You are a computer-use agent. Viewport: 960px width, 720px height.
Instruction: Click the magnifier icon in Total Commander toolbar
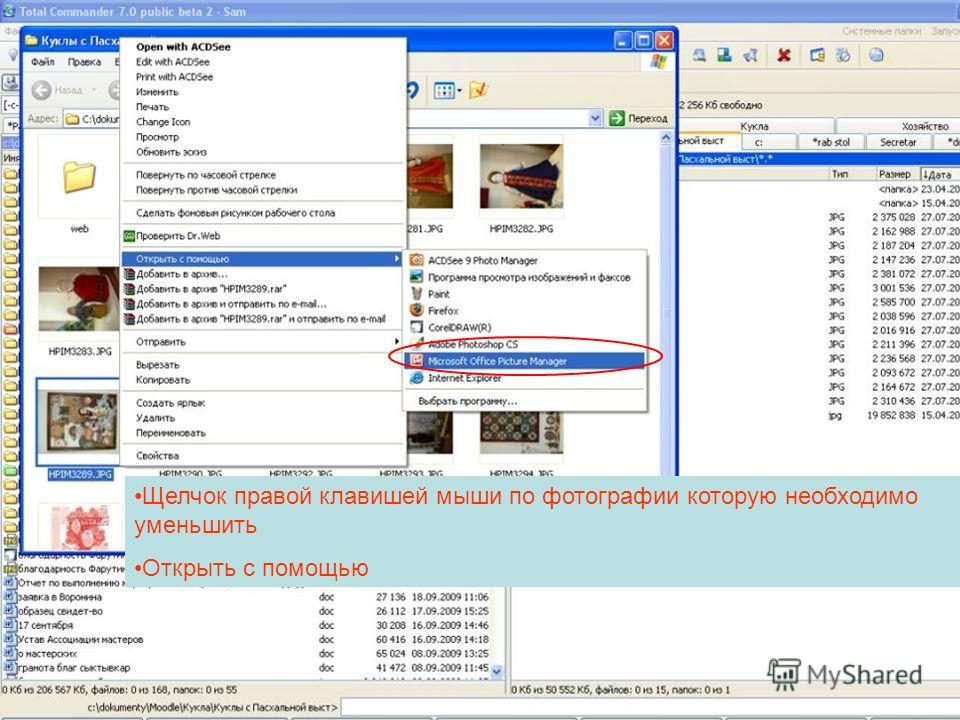pos(699,56)
